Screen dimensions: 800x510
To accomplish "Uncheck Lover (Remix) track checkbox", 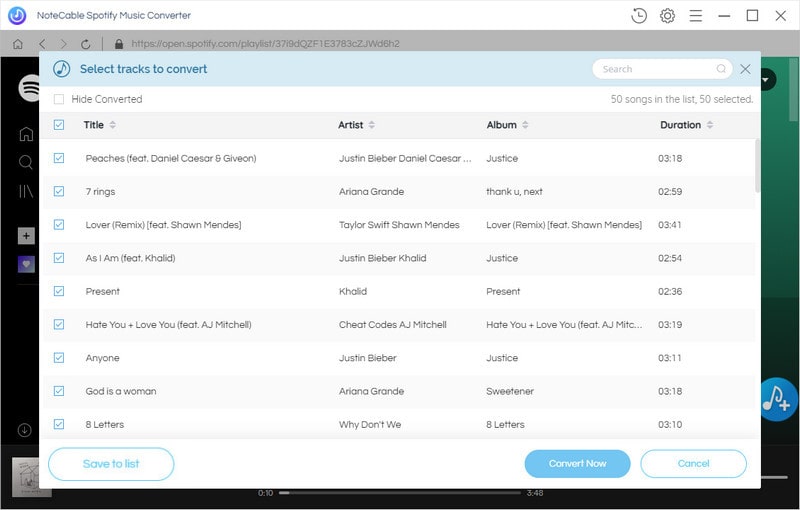I will pyautogui.click(x=59, y=224).
